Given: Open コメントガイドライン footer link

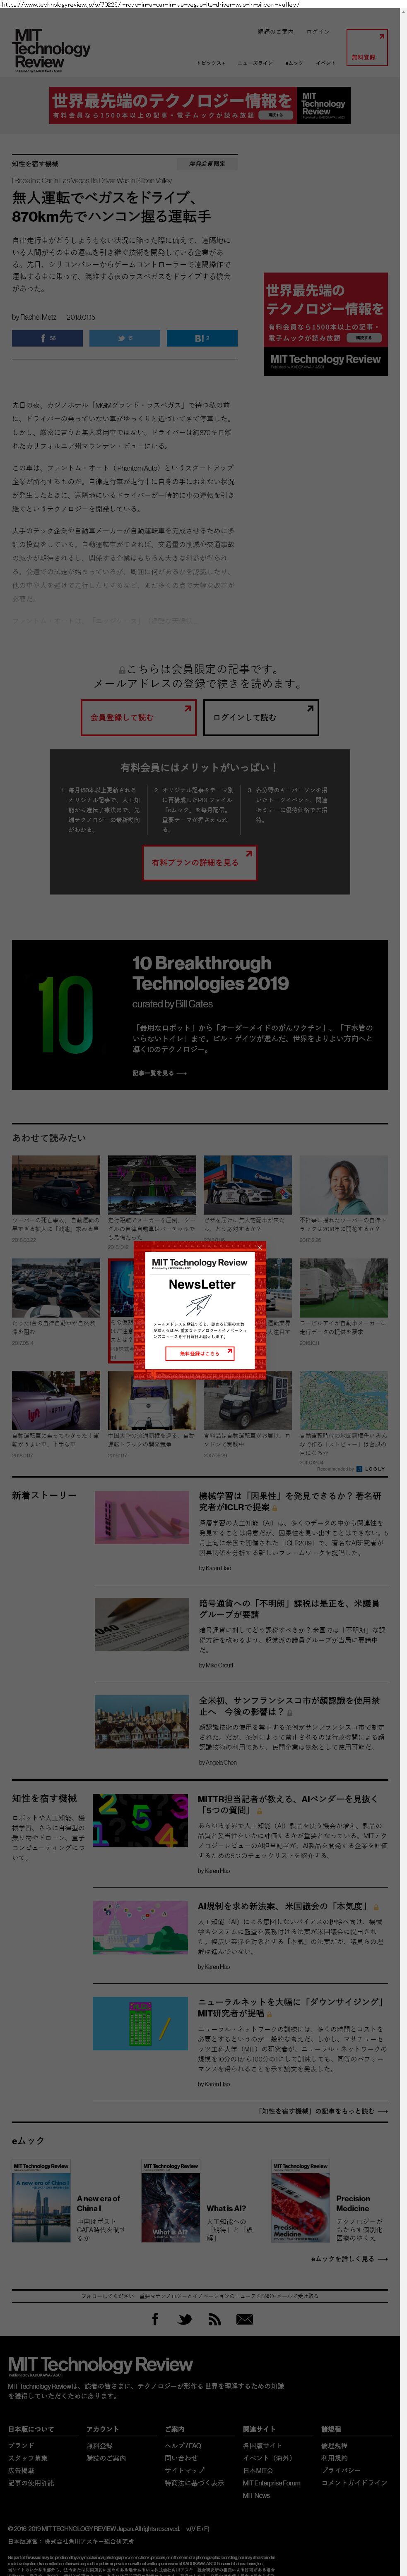Looking at the screenshot, I should (x=354, y=2482).
